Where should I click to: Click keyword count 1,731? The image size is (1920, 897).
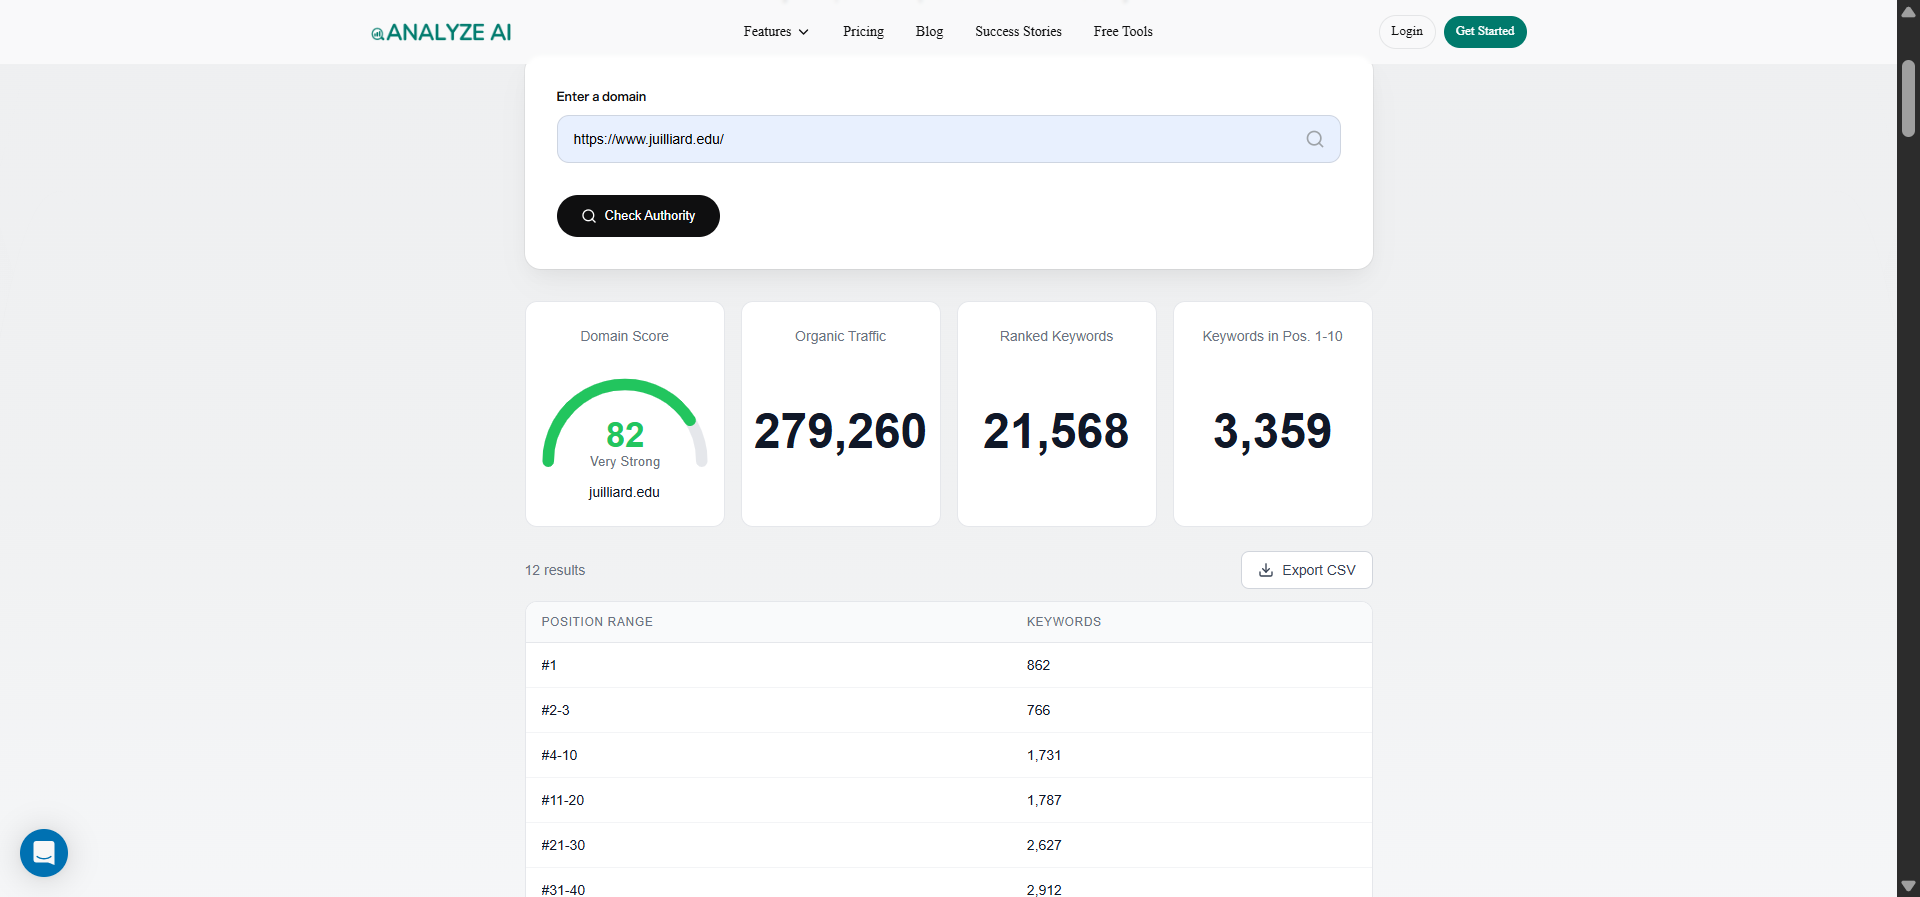coord(1044,755)
